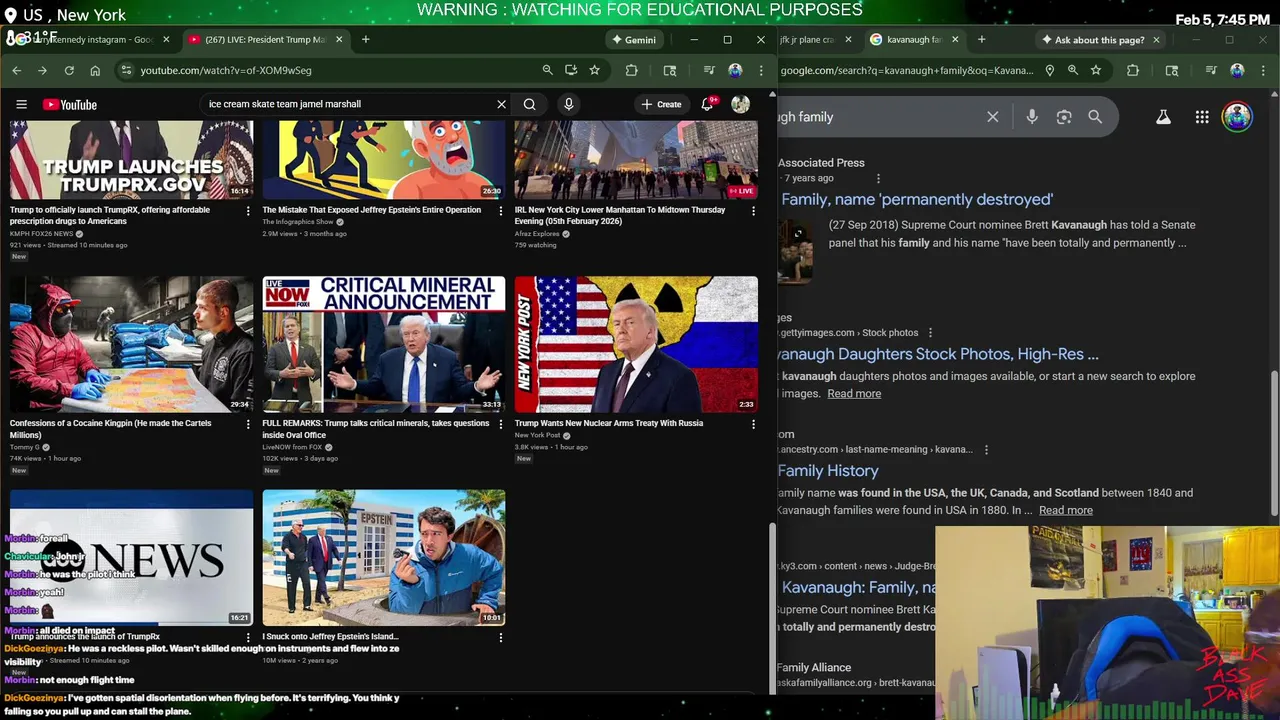Play the Epstein's Island video thumbnail

click(384, 557)
